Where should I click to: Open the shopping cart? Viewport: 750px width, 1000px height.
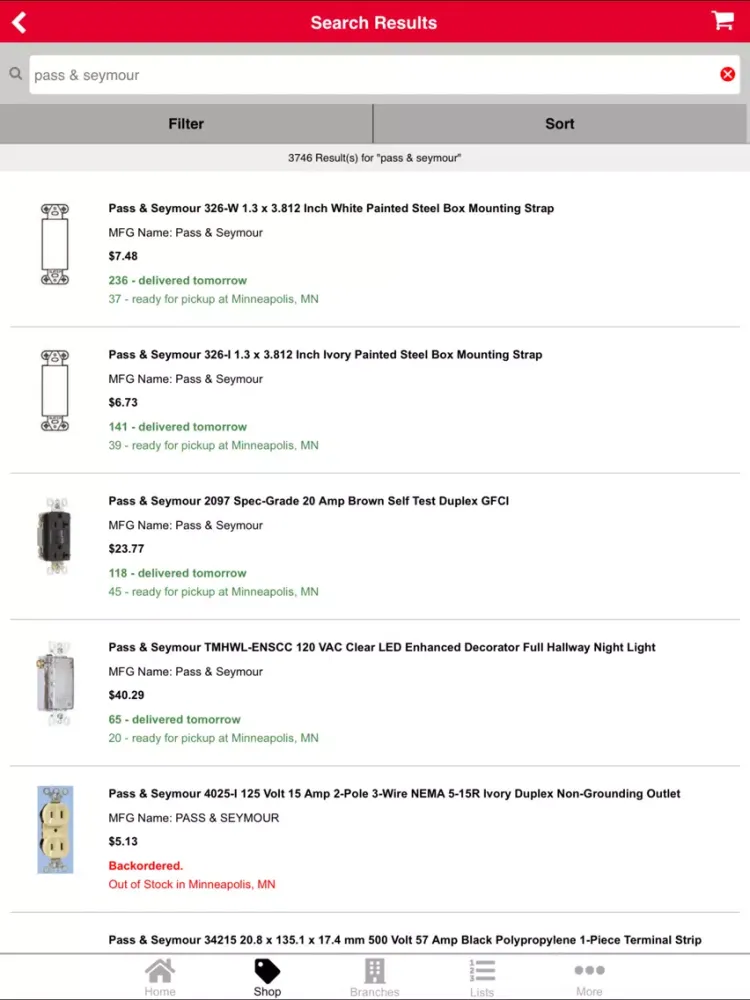coord(722,21)
